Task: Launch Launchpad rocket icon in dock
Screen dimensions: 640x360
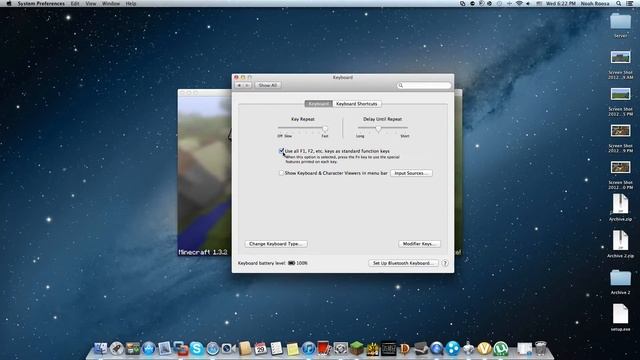Action: pos(117,348)
